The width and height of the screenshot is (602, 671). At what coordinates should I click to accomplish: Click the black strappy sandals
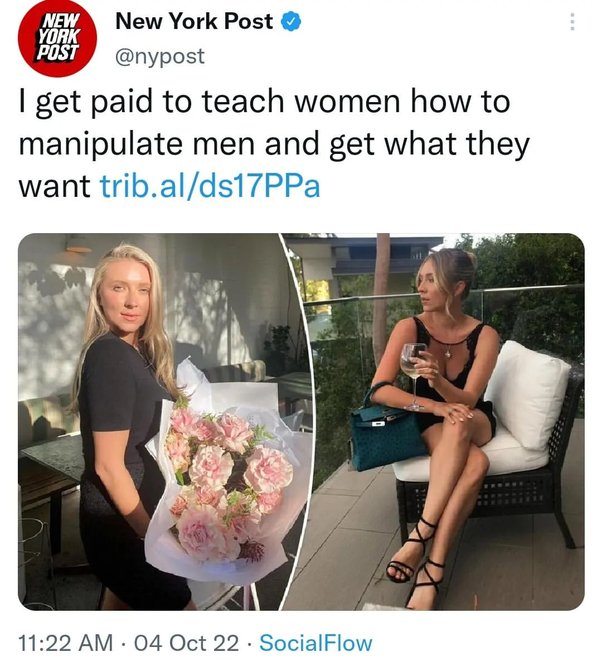pyautogui.click(x=417, y=563)
